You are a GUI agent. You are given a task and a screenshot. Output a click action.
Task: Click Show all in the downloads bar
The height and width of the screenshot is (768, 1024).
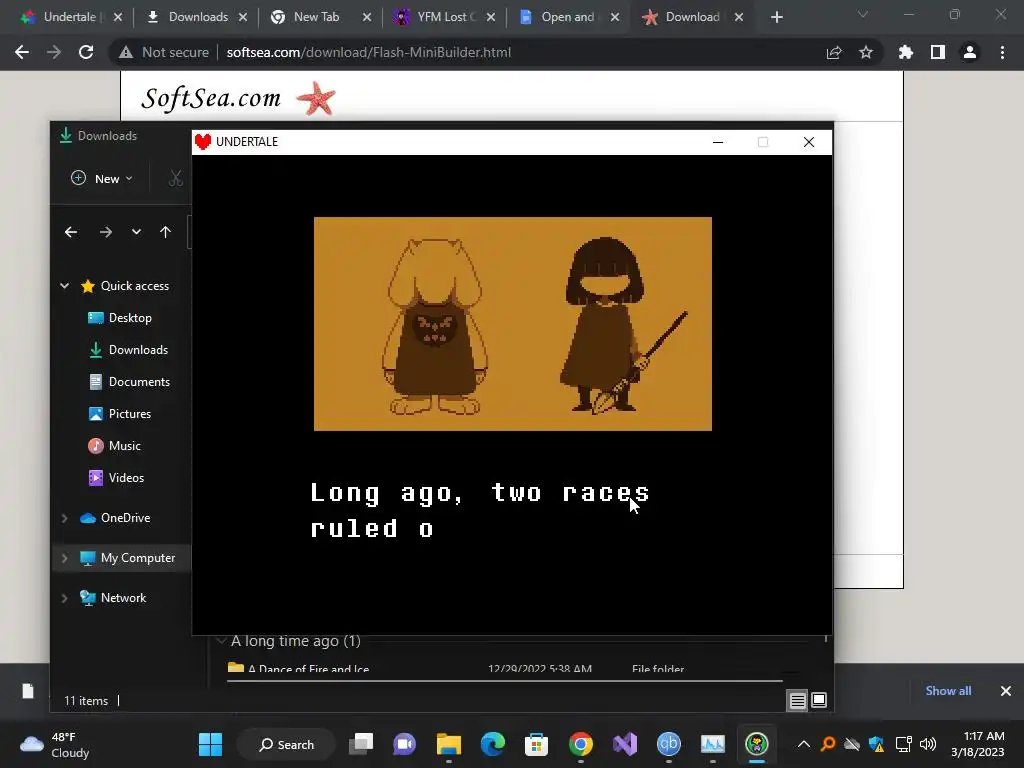click(x=948, y=691)
